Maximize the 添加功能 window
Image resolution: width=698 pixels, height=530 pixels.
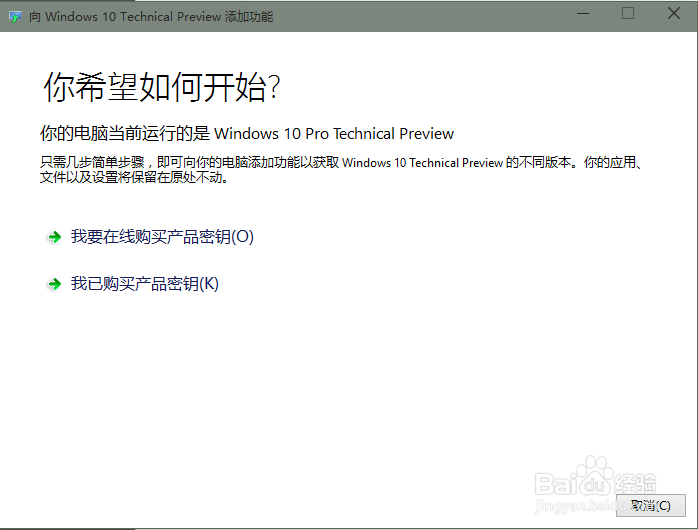[x=628, y=14]
